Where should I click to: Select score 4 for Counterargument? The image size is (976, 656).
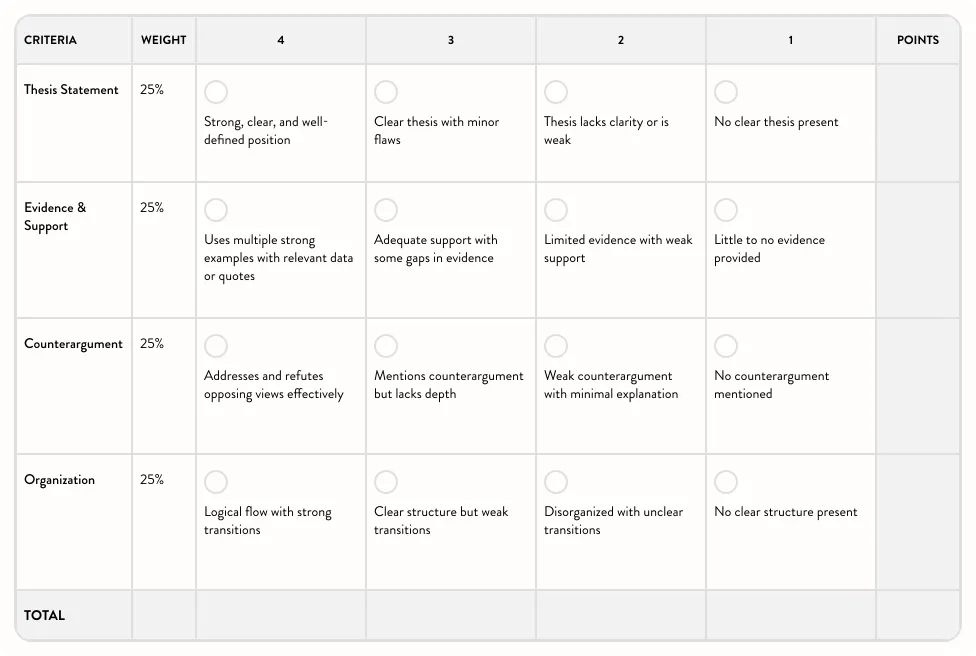(216, 347)
